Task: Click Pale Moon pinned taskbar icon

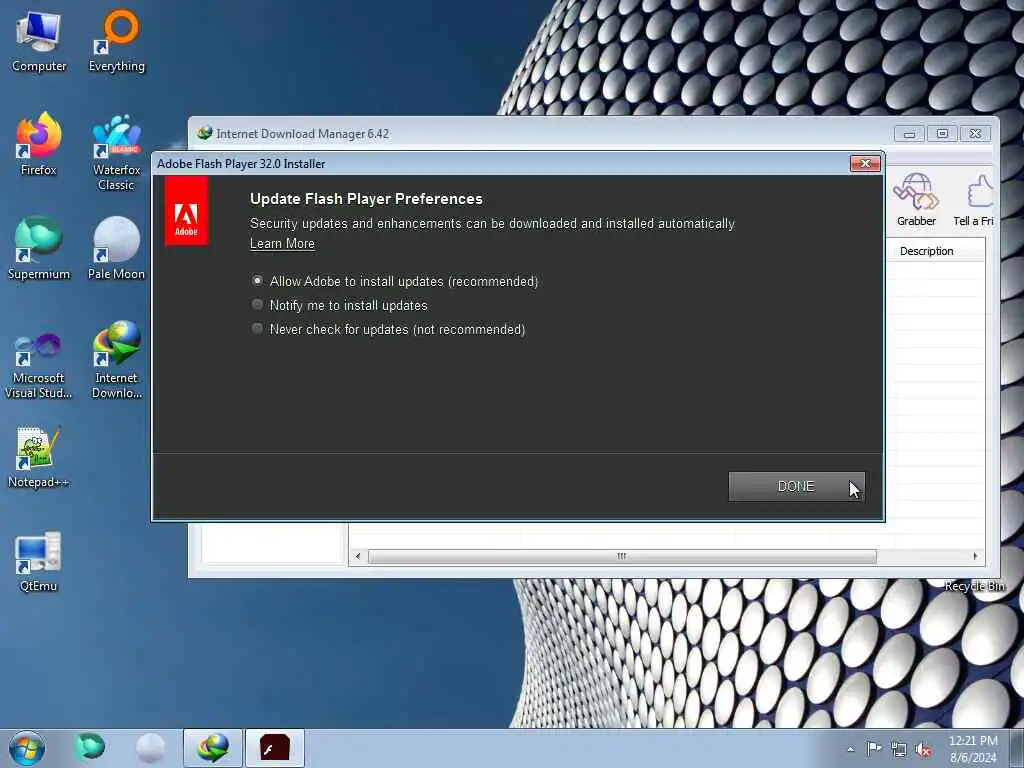Action: (x=150, y=748)
